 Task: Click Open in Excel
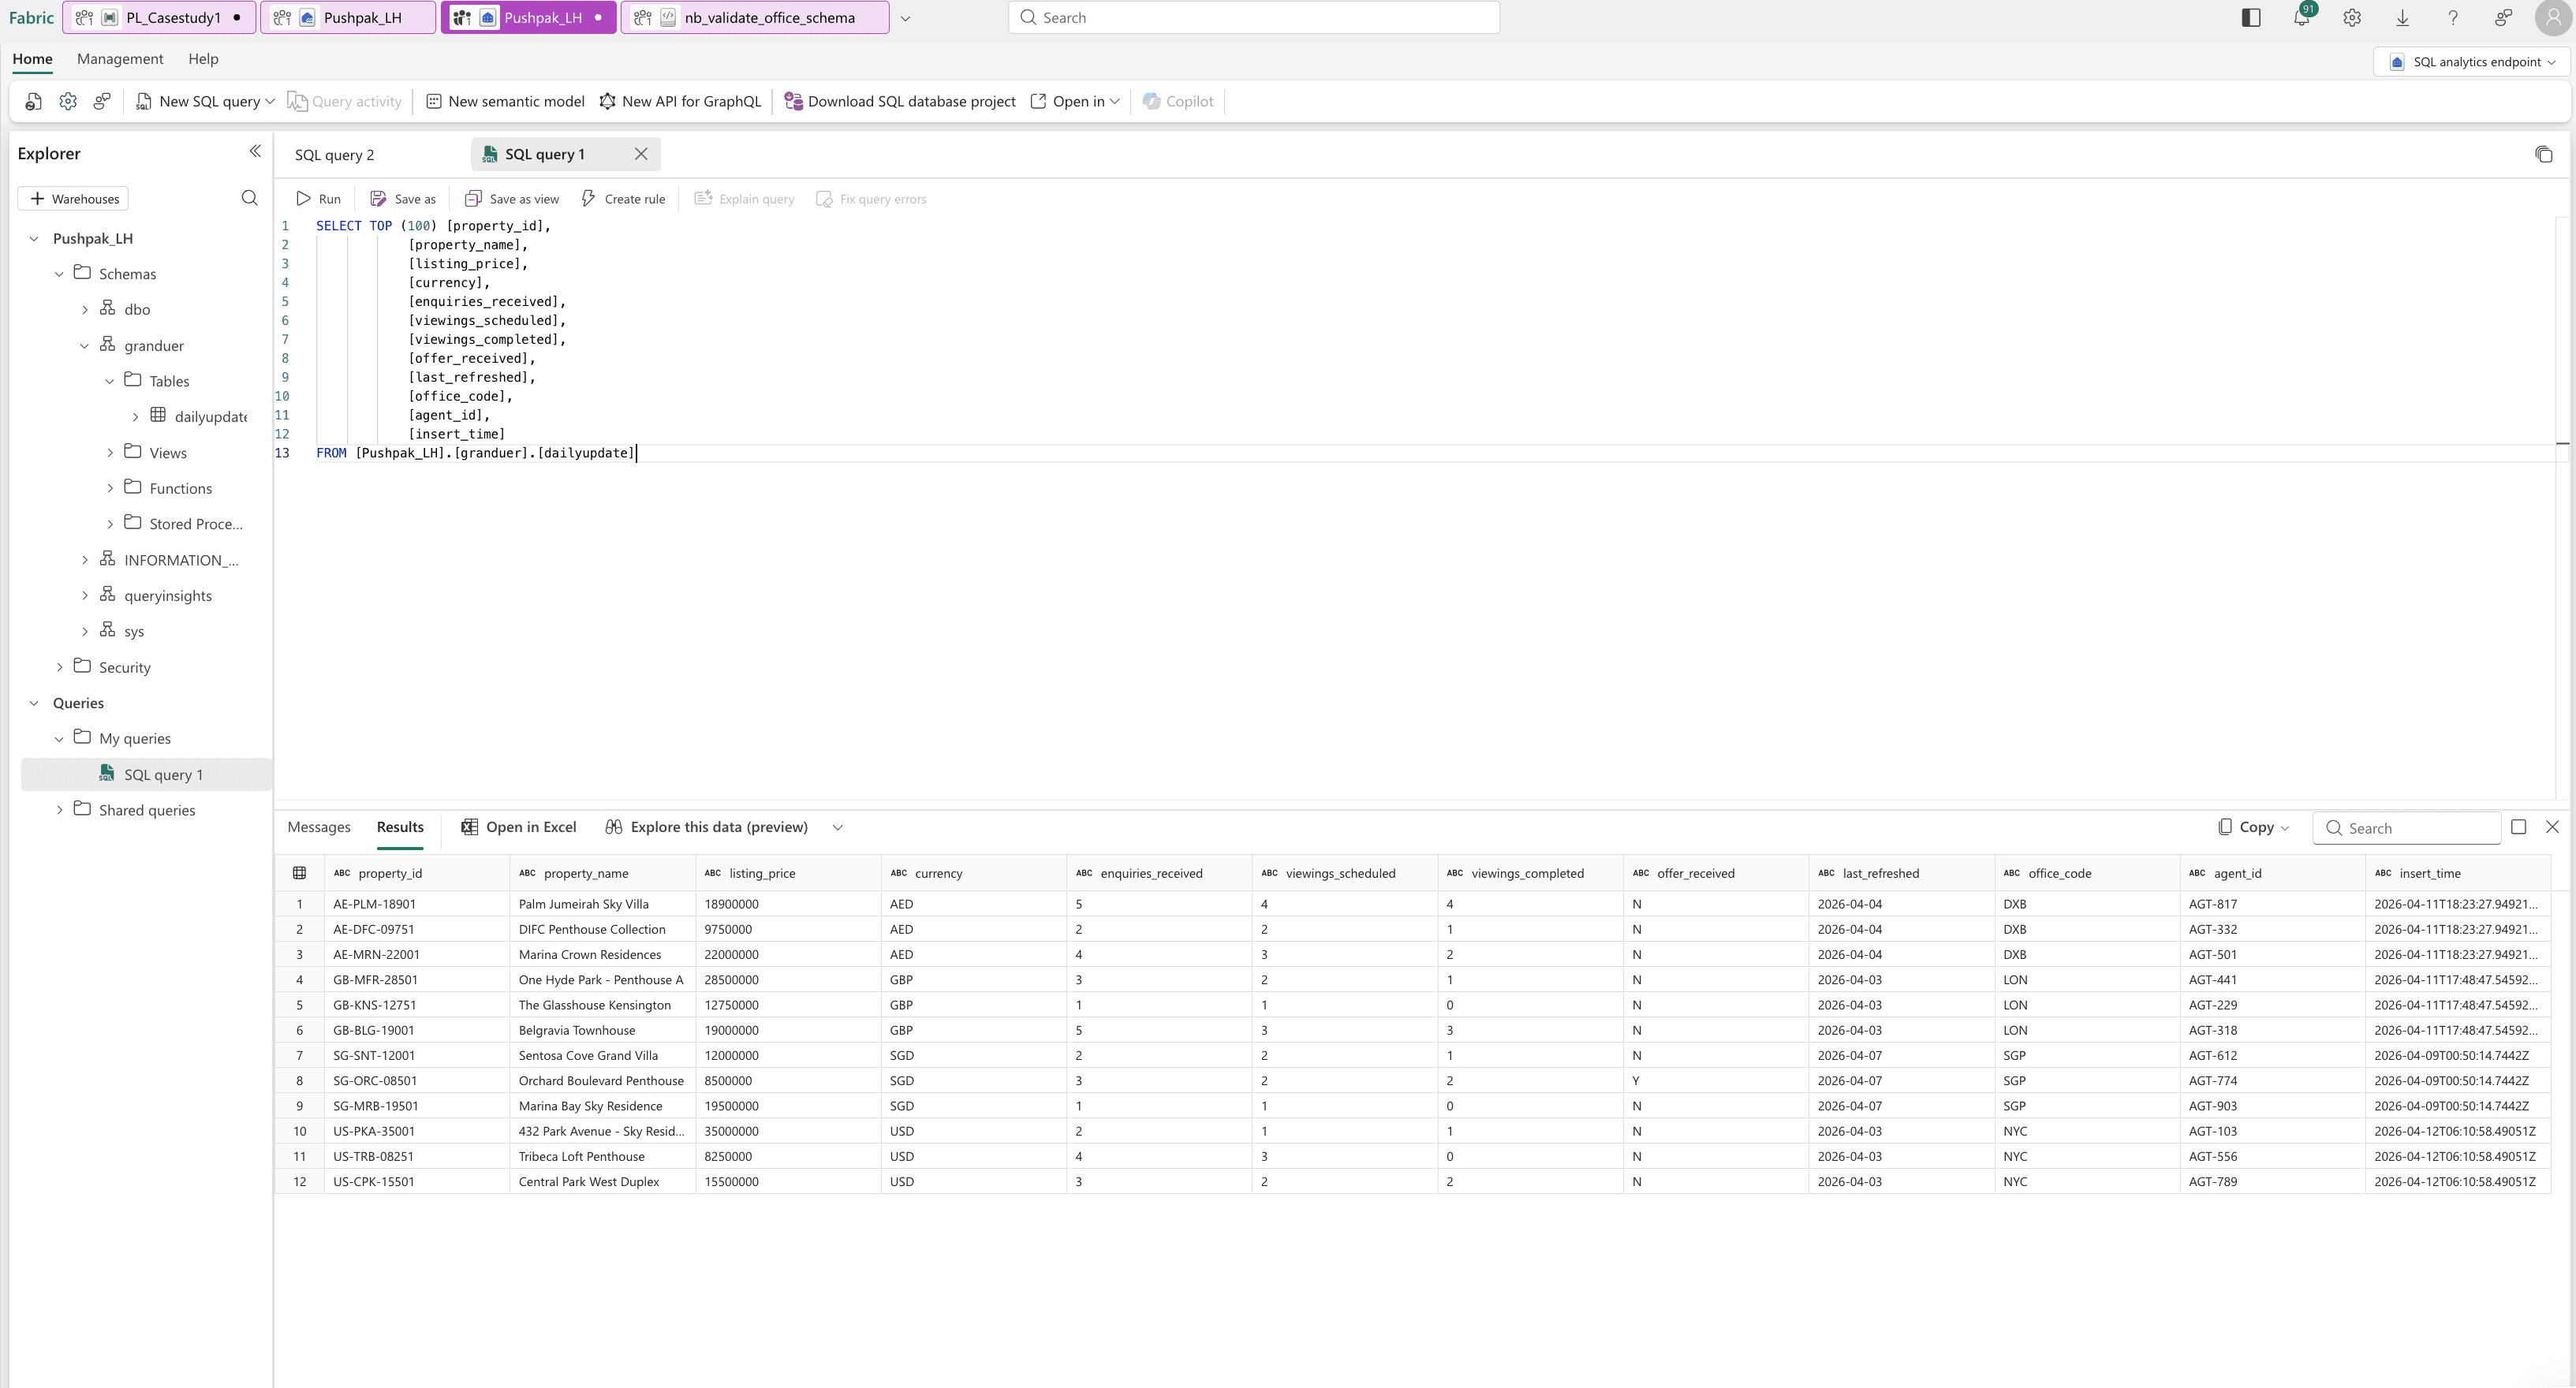[x=518, y=827]
